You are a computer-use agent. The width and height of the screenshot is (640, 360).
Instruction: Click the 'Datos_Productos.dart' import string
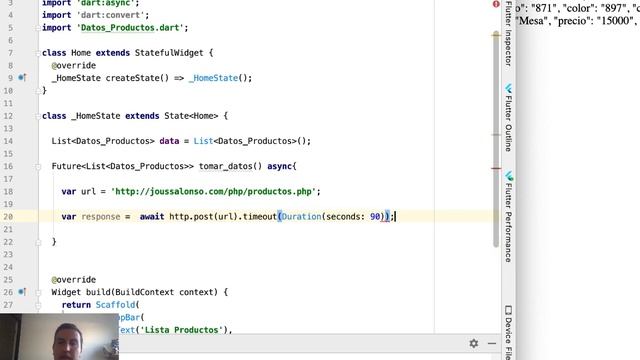pyautogui.click(x=130, y=28)
